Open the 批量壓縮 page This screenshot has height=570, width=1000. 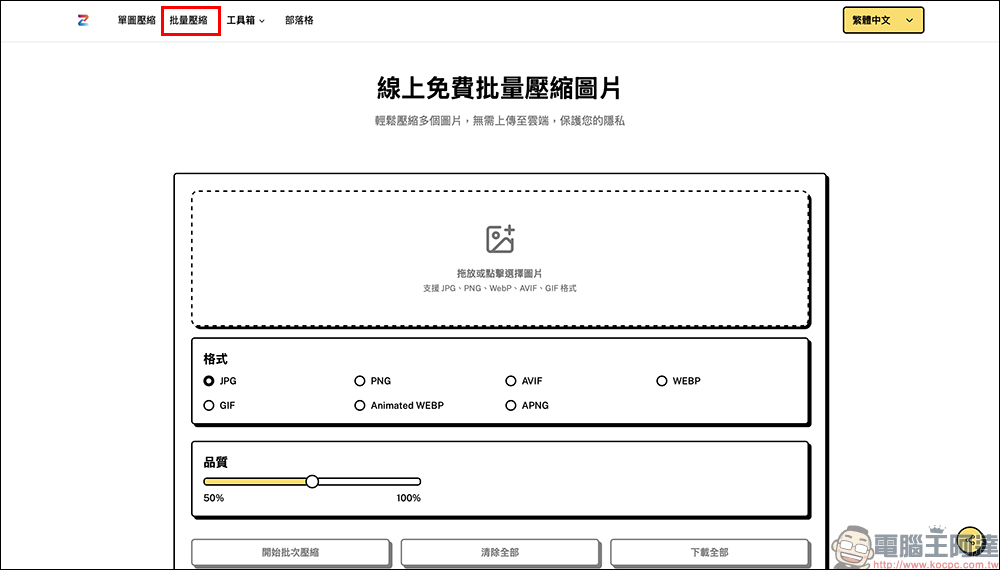click(x=189, y=20)
